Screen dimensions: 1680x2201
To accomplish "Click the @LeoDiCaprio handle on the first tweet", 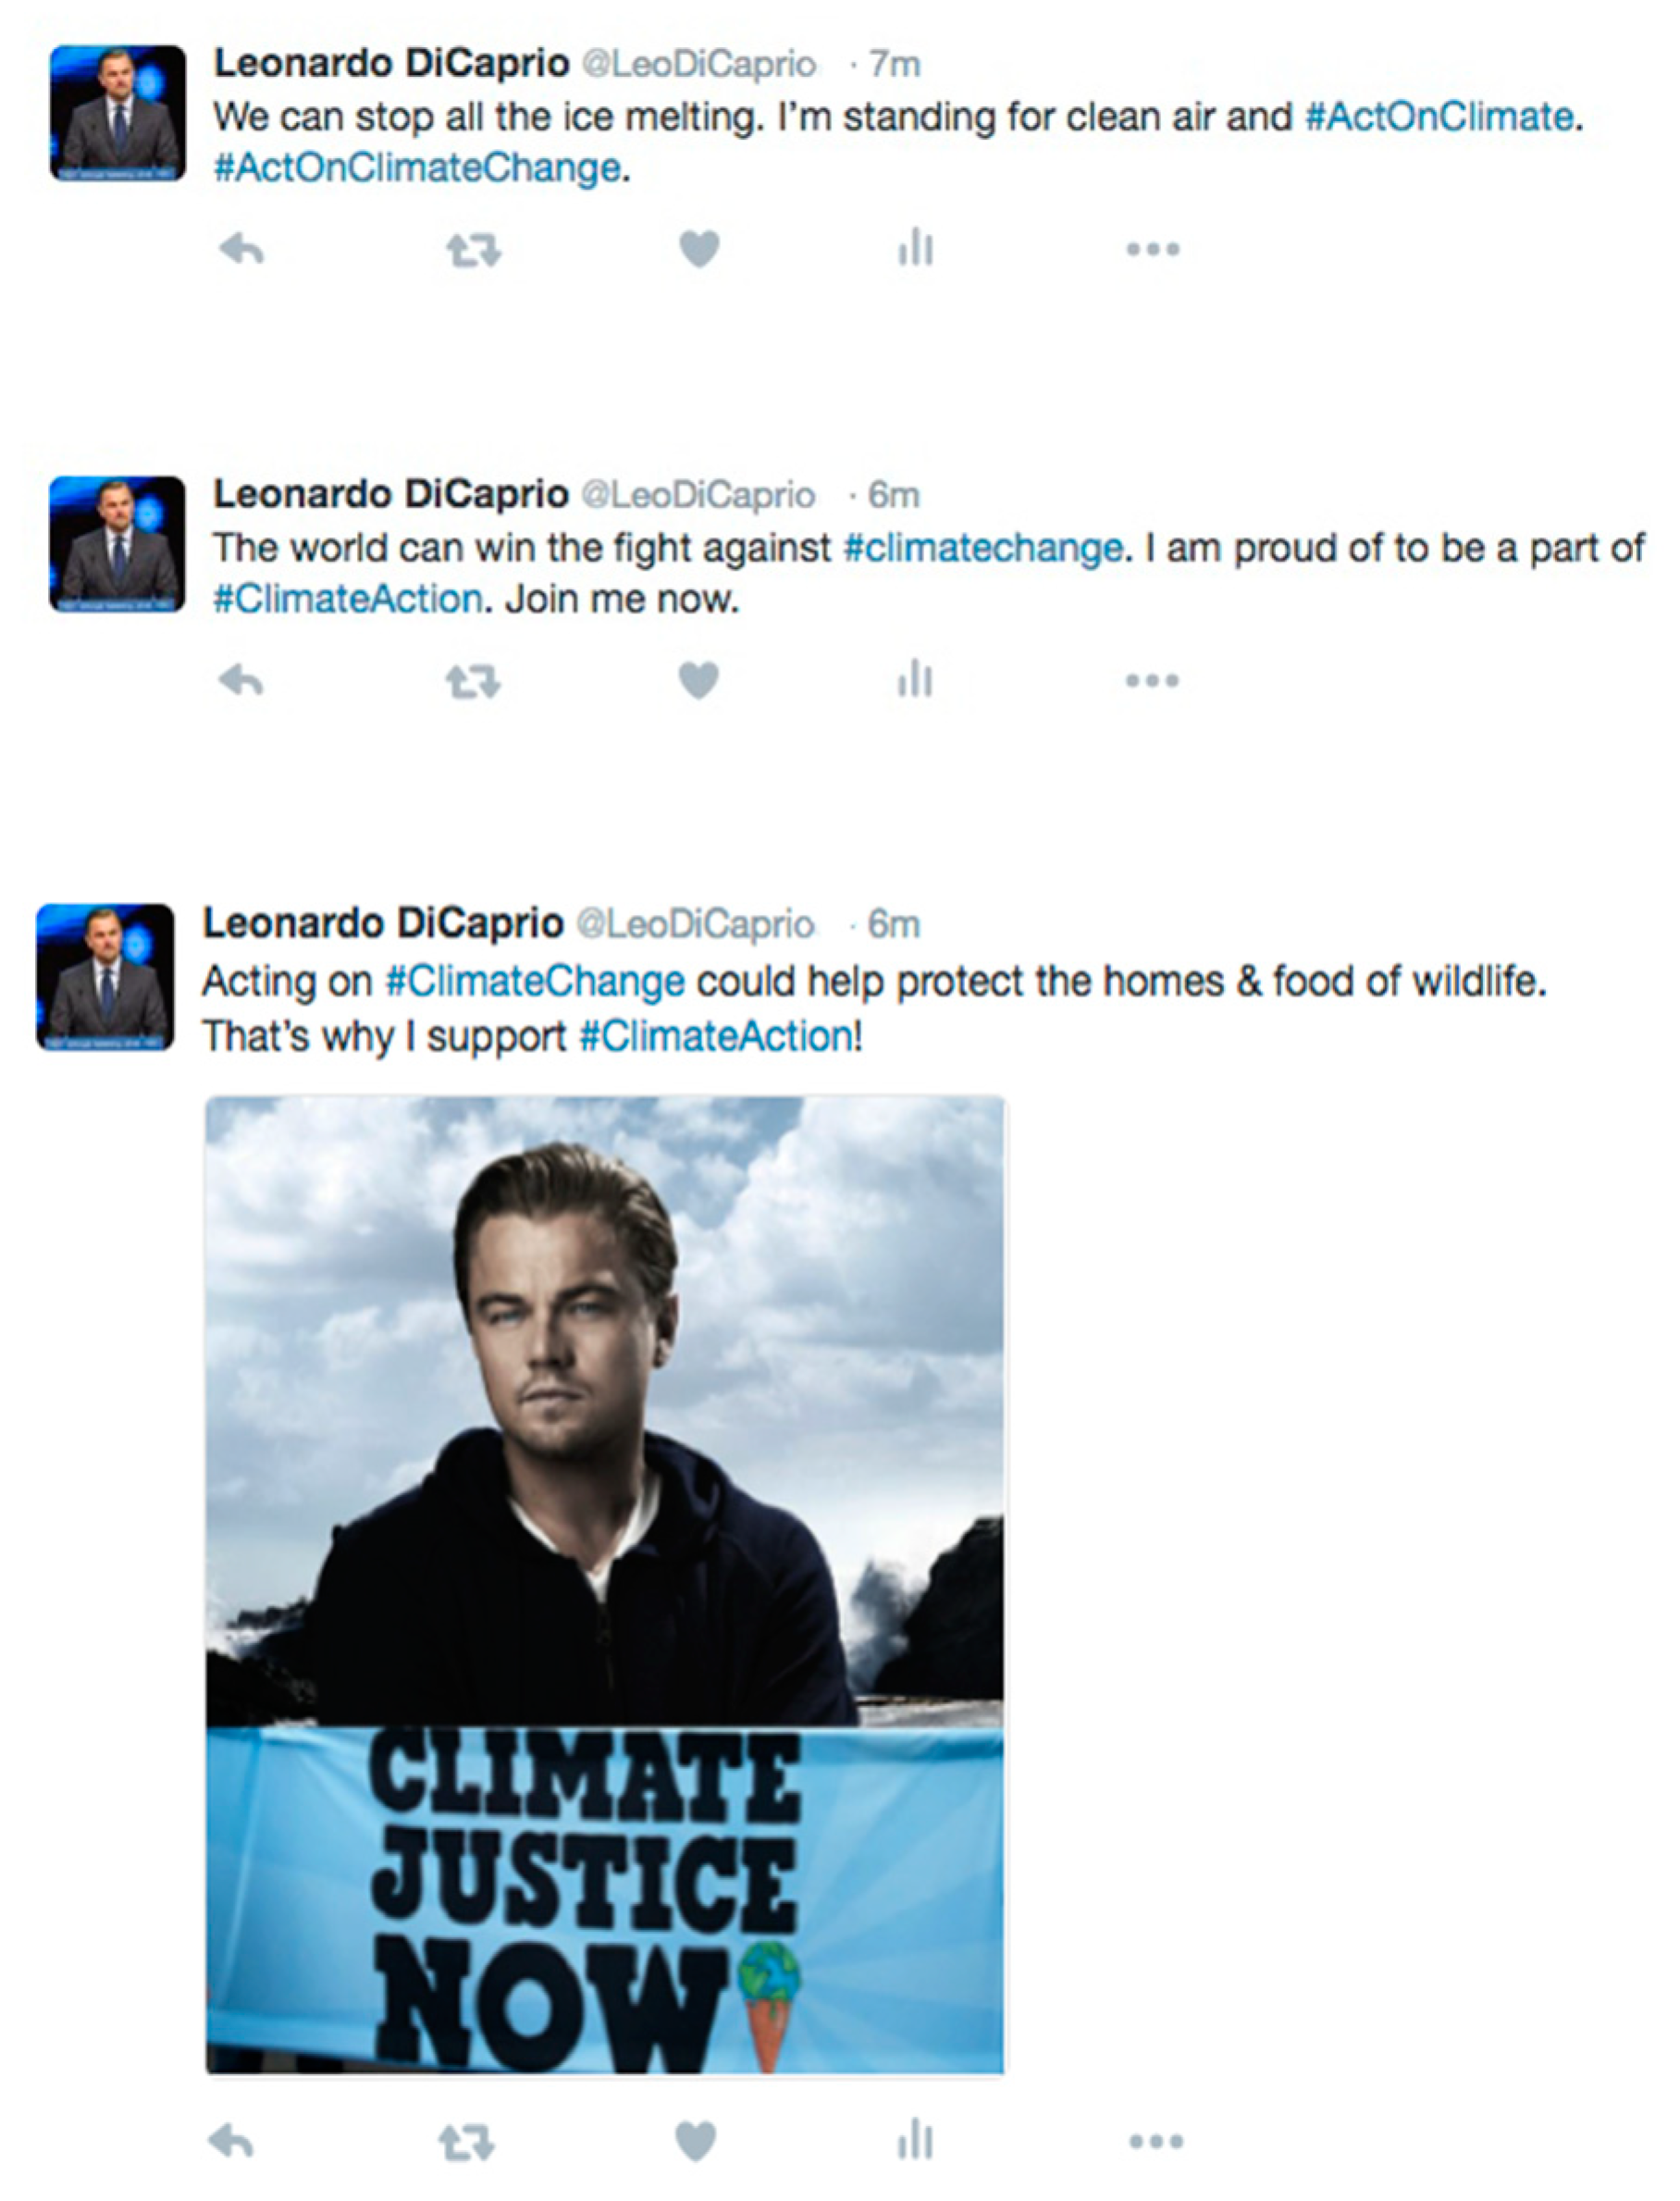I will click(698, 64).
